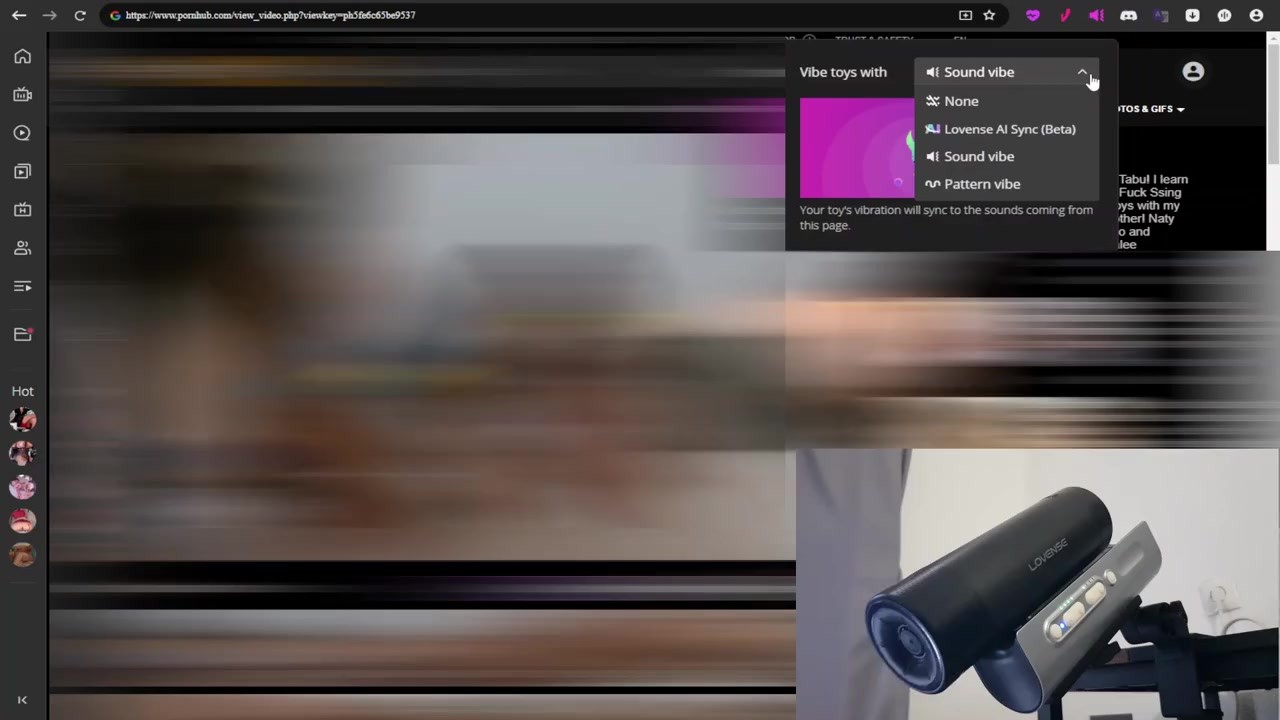Open first Hot avatar in sidebar

click(x=22, y=420)
